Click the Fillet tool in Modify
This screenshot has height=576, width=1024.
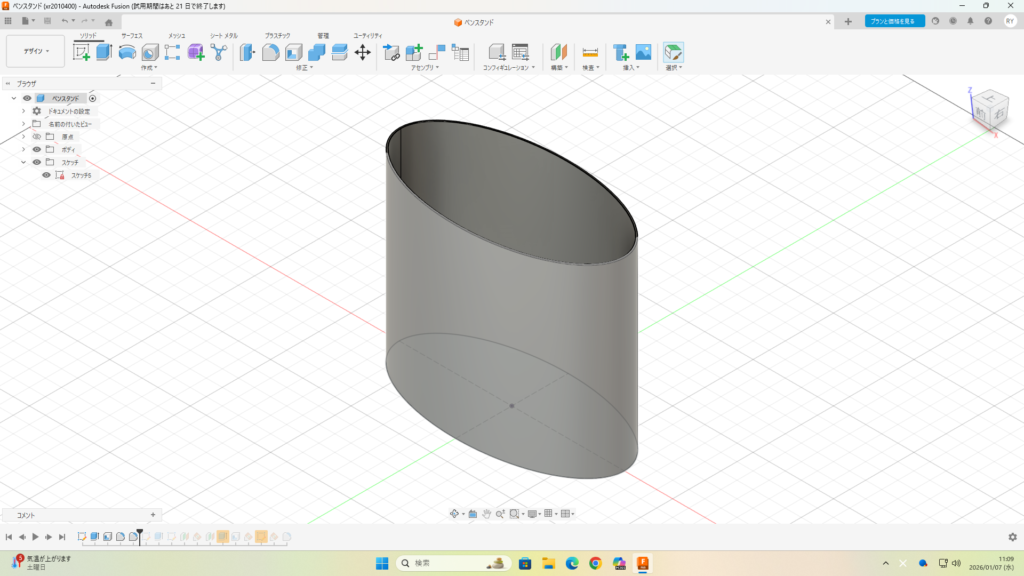pyautogui.click(x=270, y=52)
